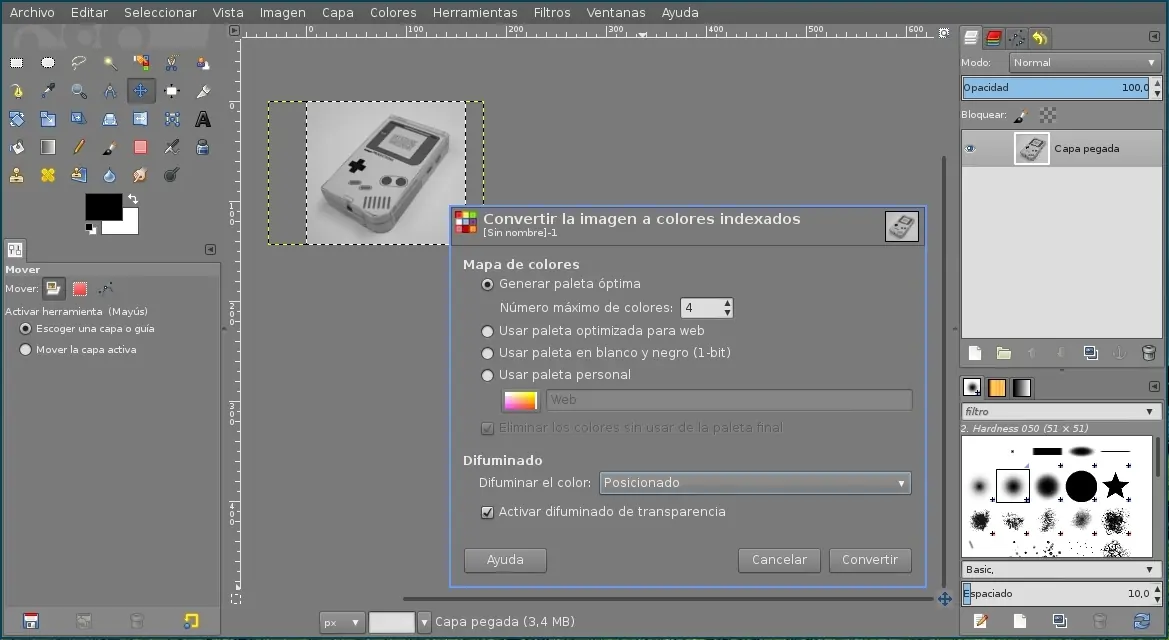Activate the Eraser tool
Screen dimensions: 1169x640
pyautogui.click(x=141, y=147)
